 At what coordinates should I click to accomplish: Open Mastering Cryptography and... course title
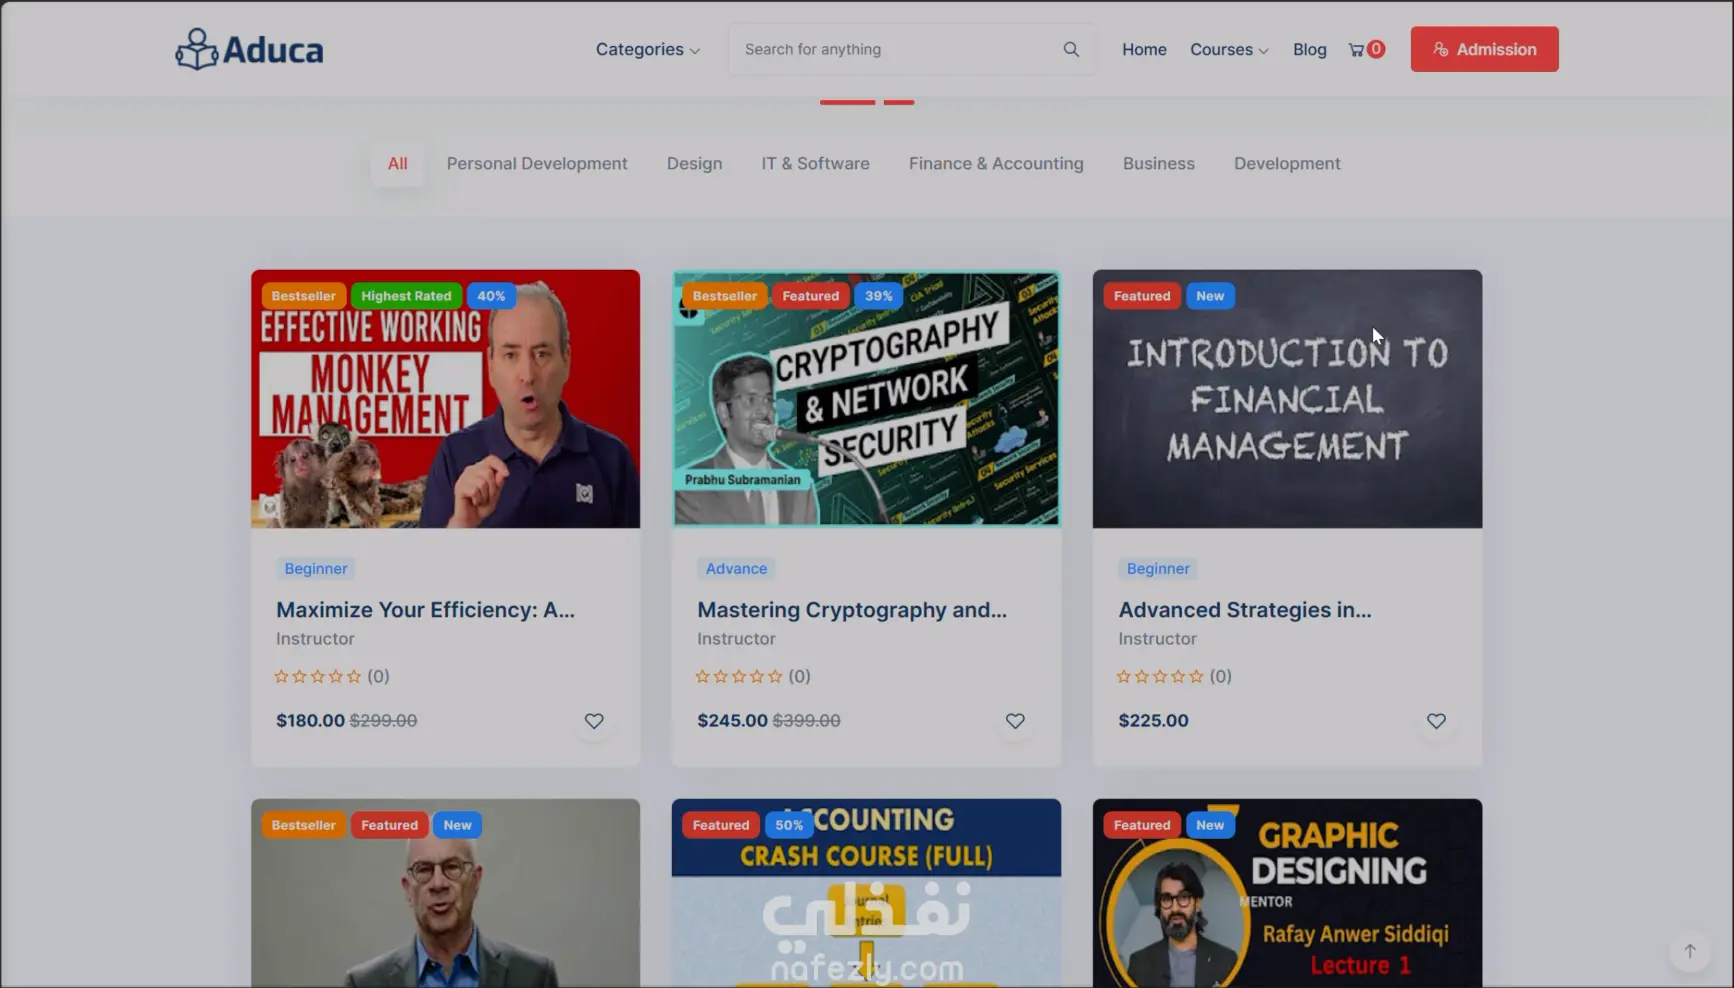click(852, 610)
